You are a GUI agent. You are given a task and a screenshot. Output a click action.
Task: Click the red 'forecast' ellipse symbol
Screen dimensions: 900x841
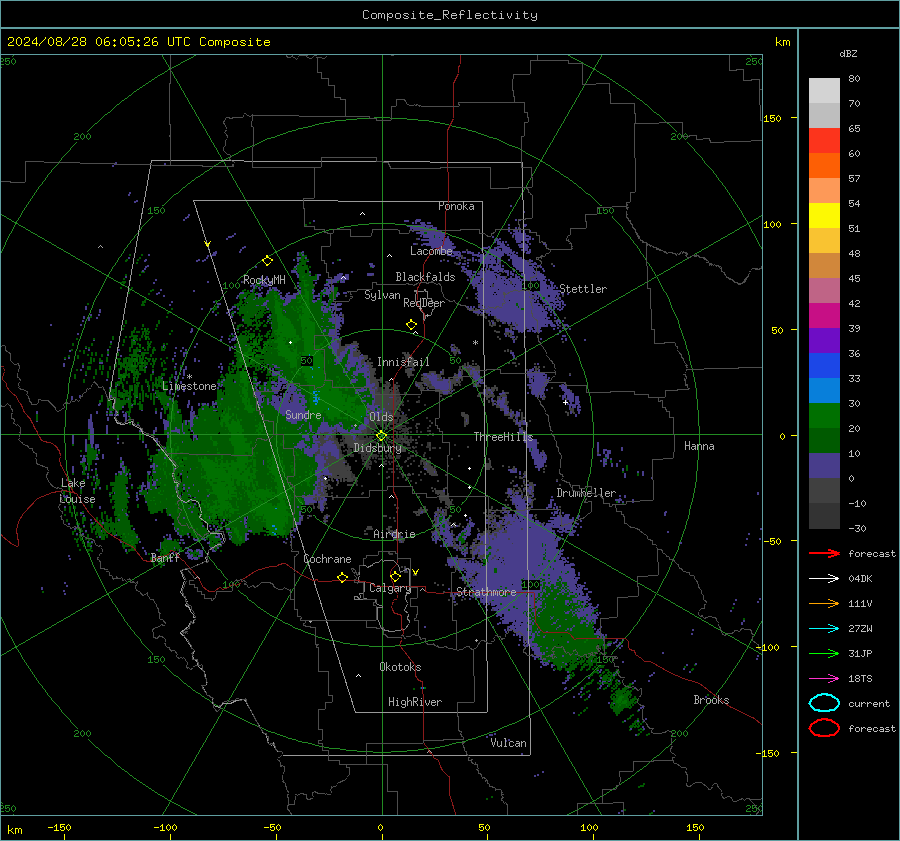click(824, 728)
